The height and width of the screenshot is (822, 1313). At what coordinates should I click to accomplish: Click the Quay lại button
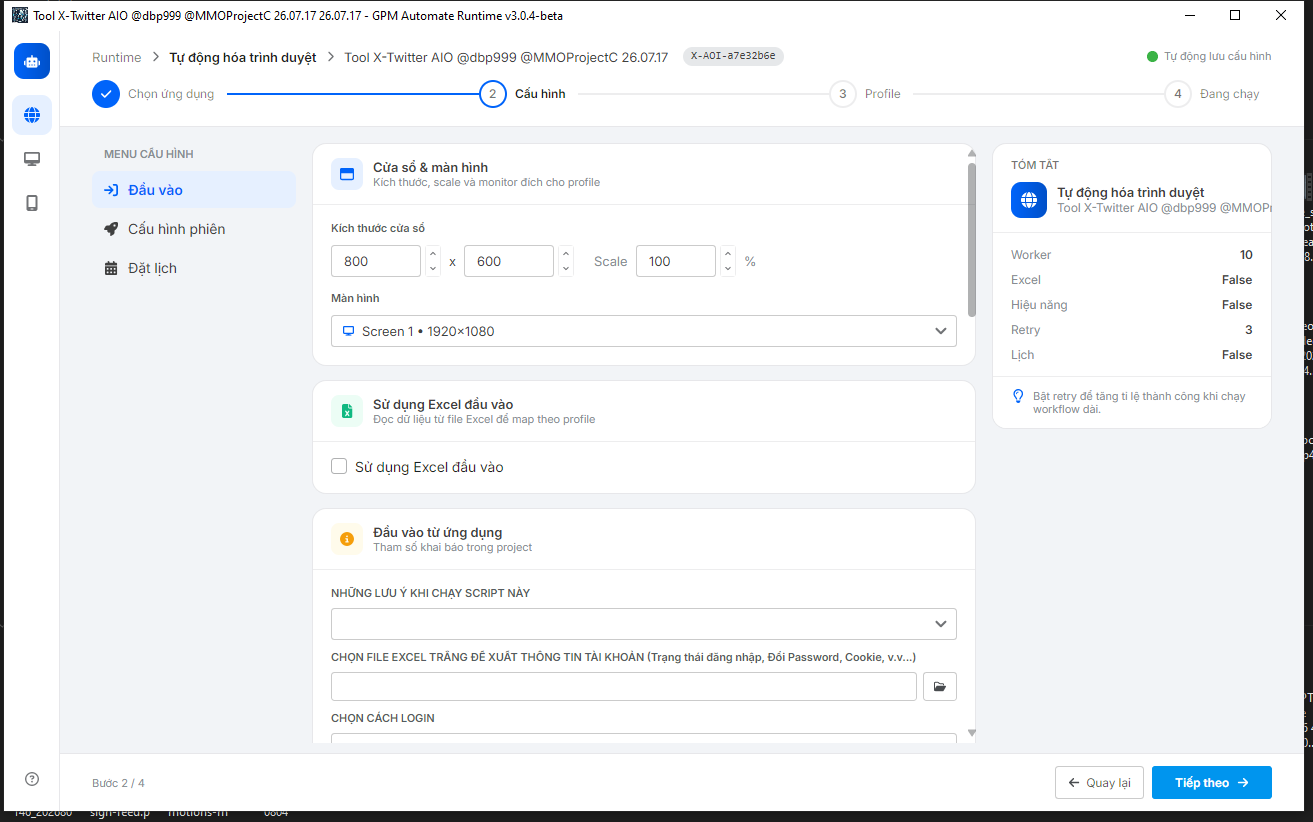pos(1099,782)
